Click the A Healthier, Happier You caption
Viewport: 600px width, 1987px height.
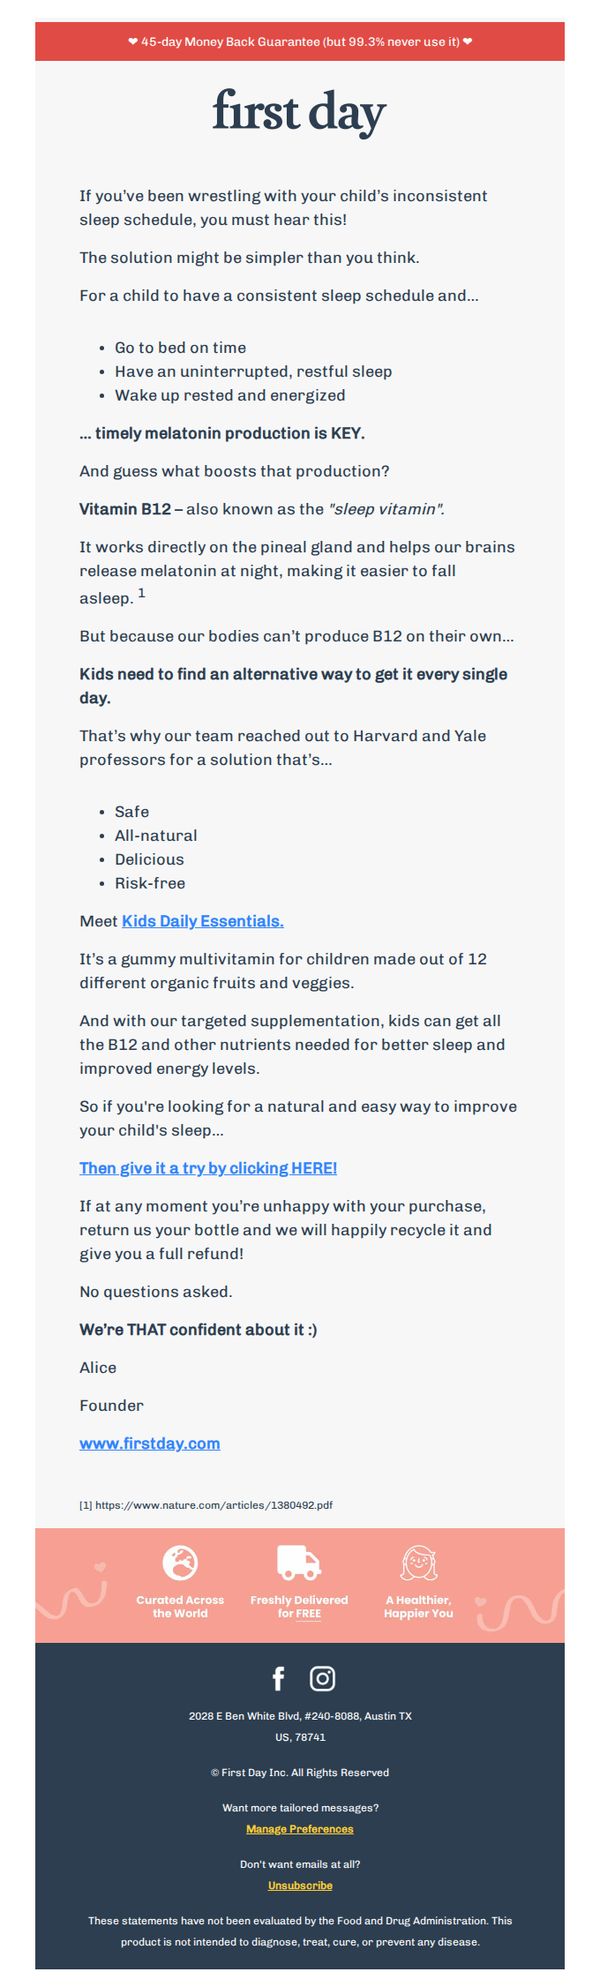pyautogui.click(x=419, y=1606)
